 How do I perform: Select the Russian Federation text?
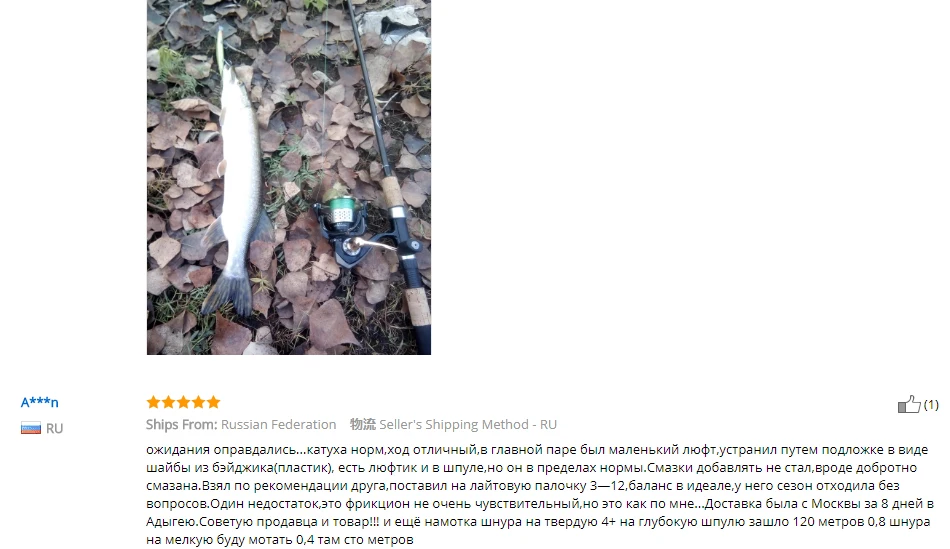tap(279, 424)
